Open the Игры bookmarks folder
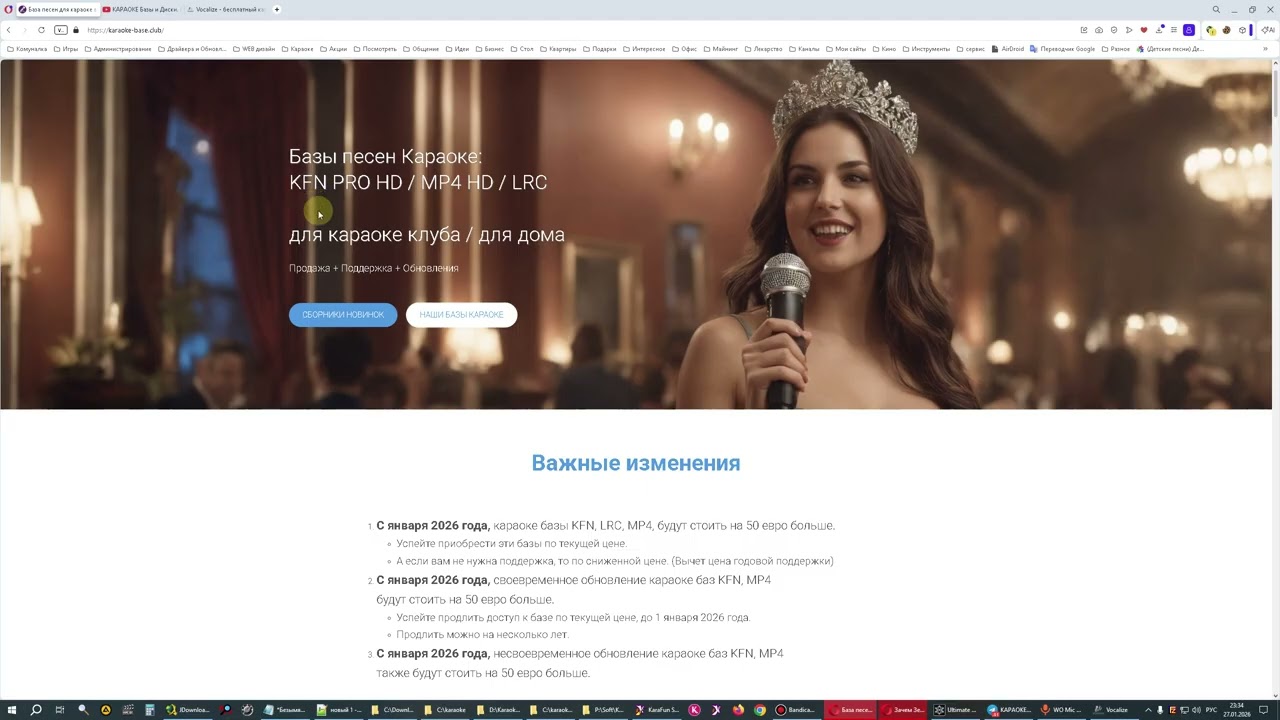The image size is (1280, 720). pos(66,48)
